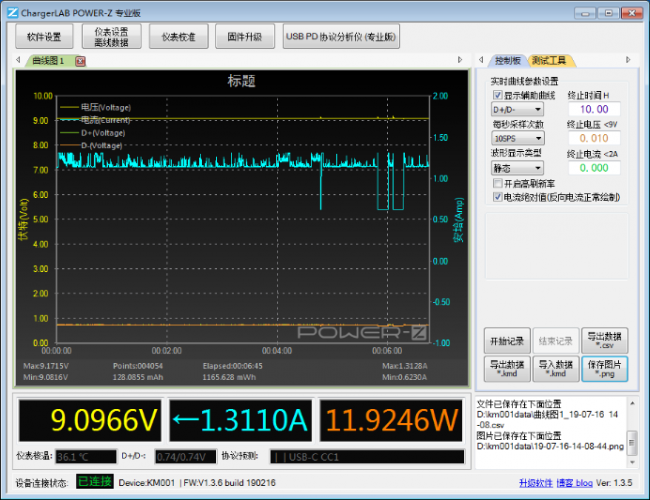Click the right tab scroll arrow of chart tabs

[x=460, y=60]
